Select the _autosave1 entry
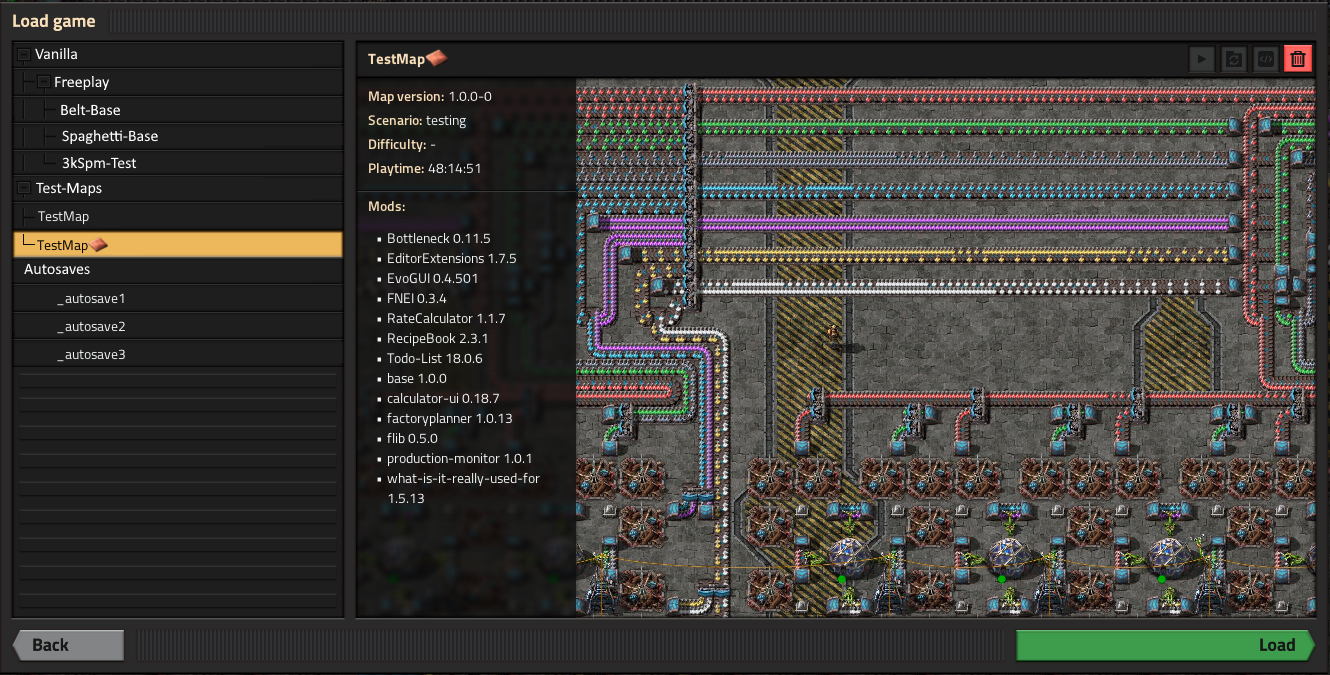Viewport: 1330px width, 675px height. 178,298
